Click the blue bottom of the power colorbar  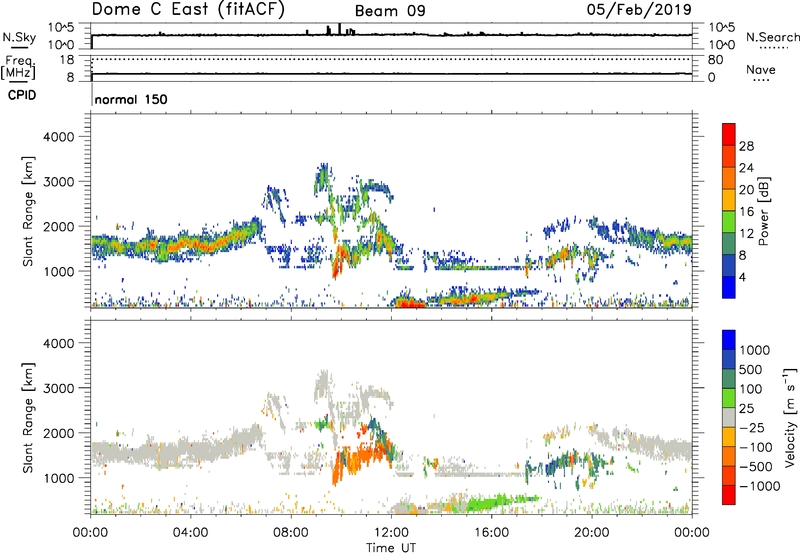(729, 287)
